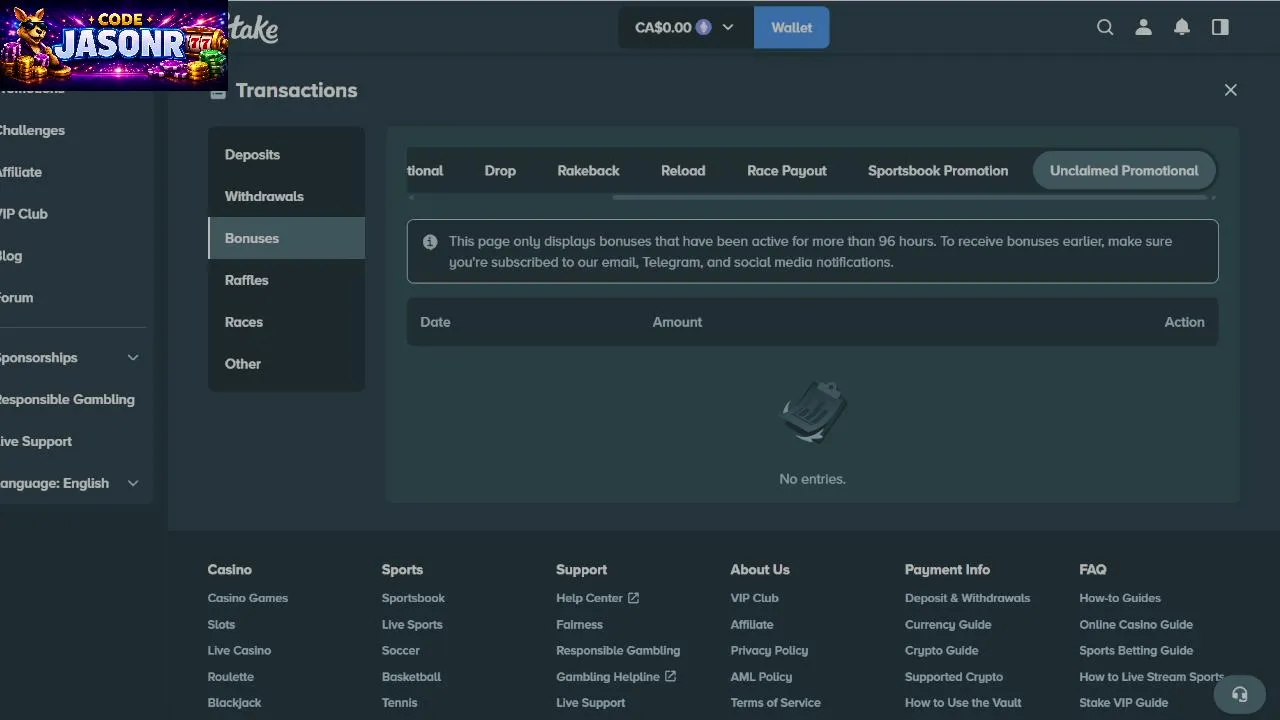Viewport: 1280px width, 720px height.
Task: Open the Casino Games footer link
Action: 247,598
